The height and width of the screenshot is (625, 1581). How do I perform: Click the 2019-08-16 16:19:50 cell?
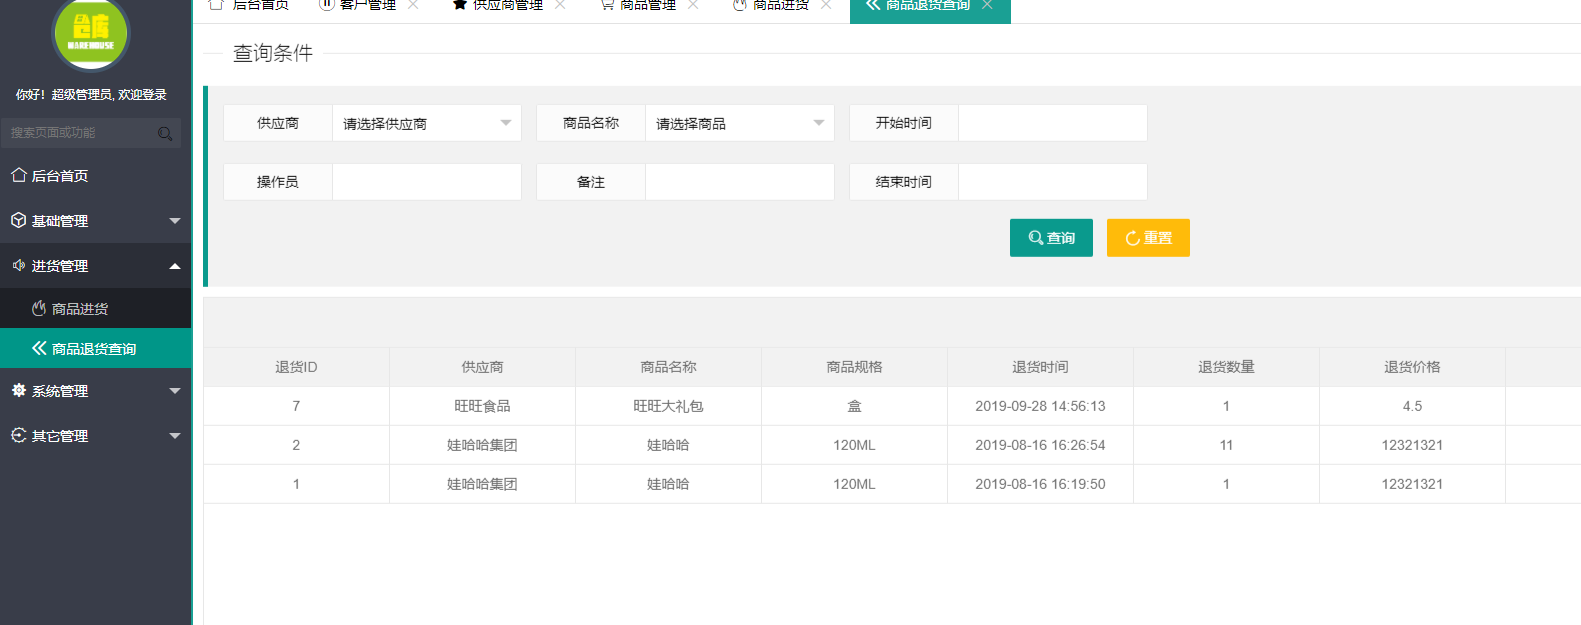[1040, 484]
